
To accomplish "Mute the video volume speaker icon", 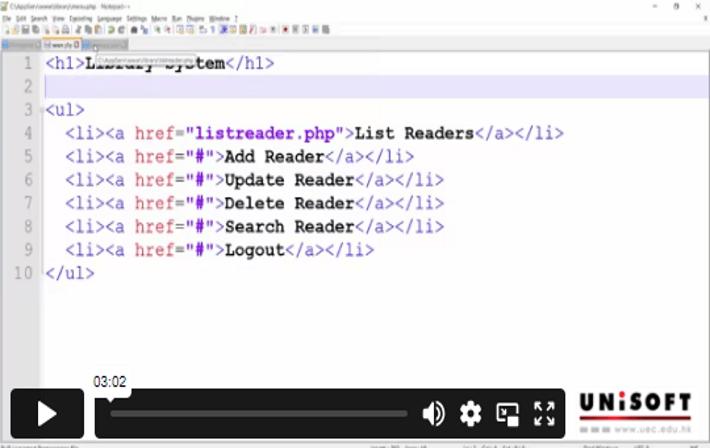I will (433, 414).
